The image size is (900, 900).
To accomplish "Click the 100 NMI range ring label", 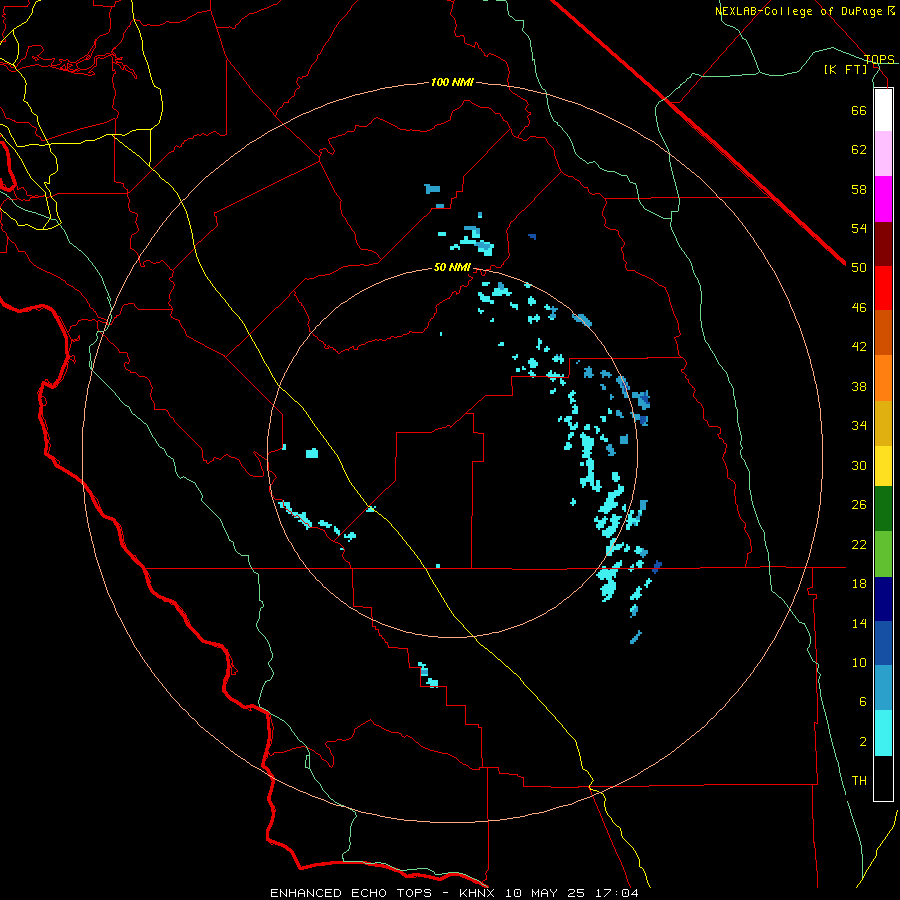I will click(452, 83).
